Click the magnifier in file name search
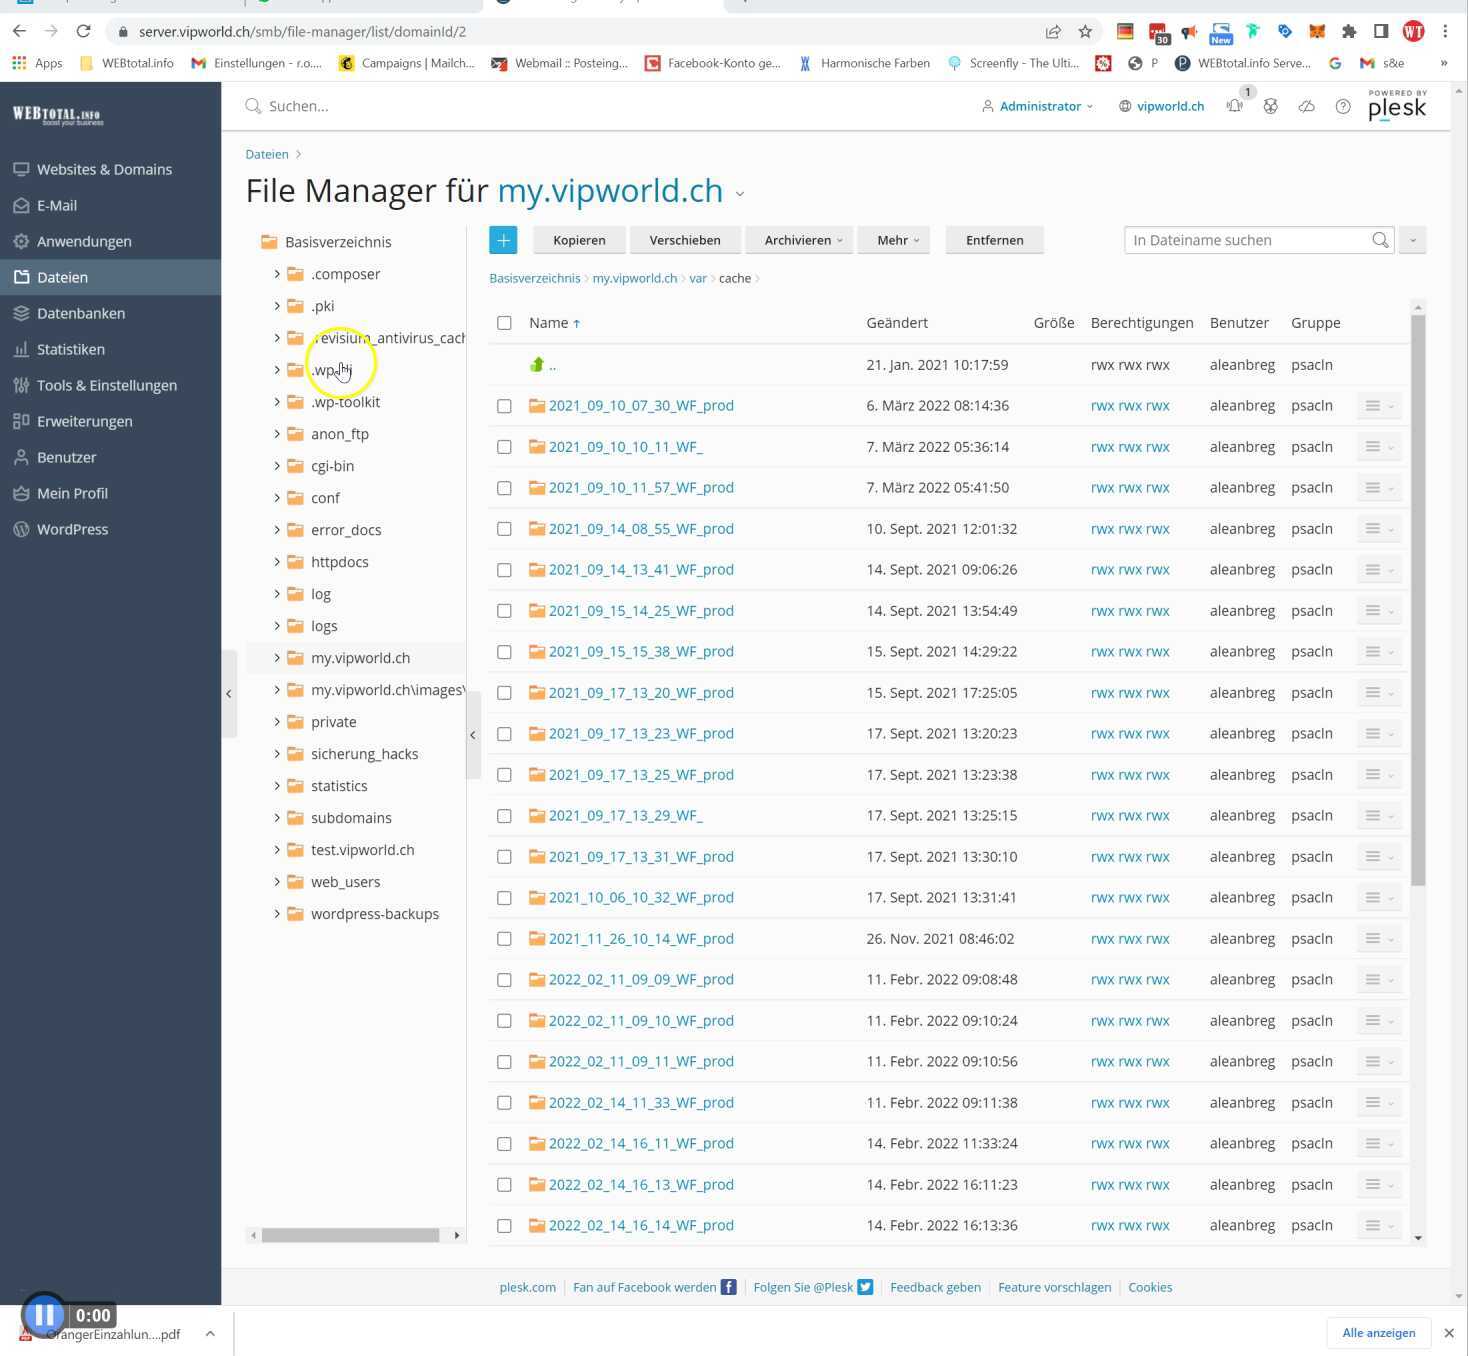The image size is (1468, 1356). coord(1380,240)
